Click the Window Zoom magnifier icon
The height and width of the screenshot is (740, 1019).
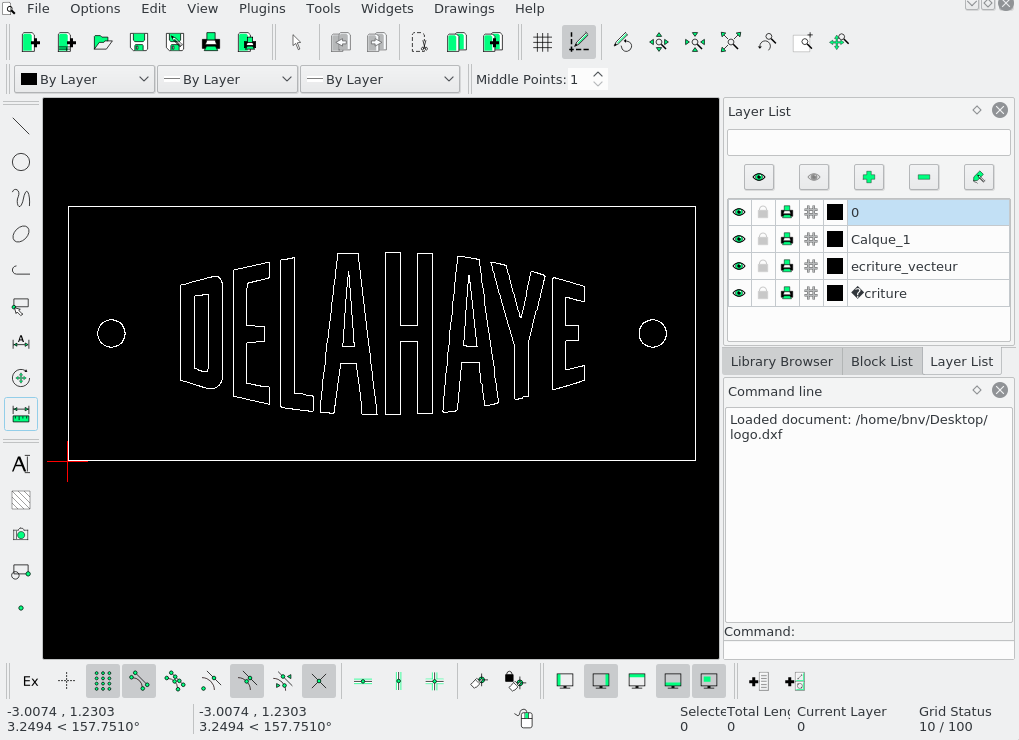click(x=803, y=43)
